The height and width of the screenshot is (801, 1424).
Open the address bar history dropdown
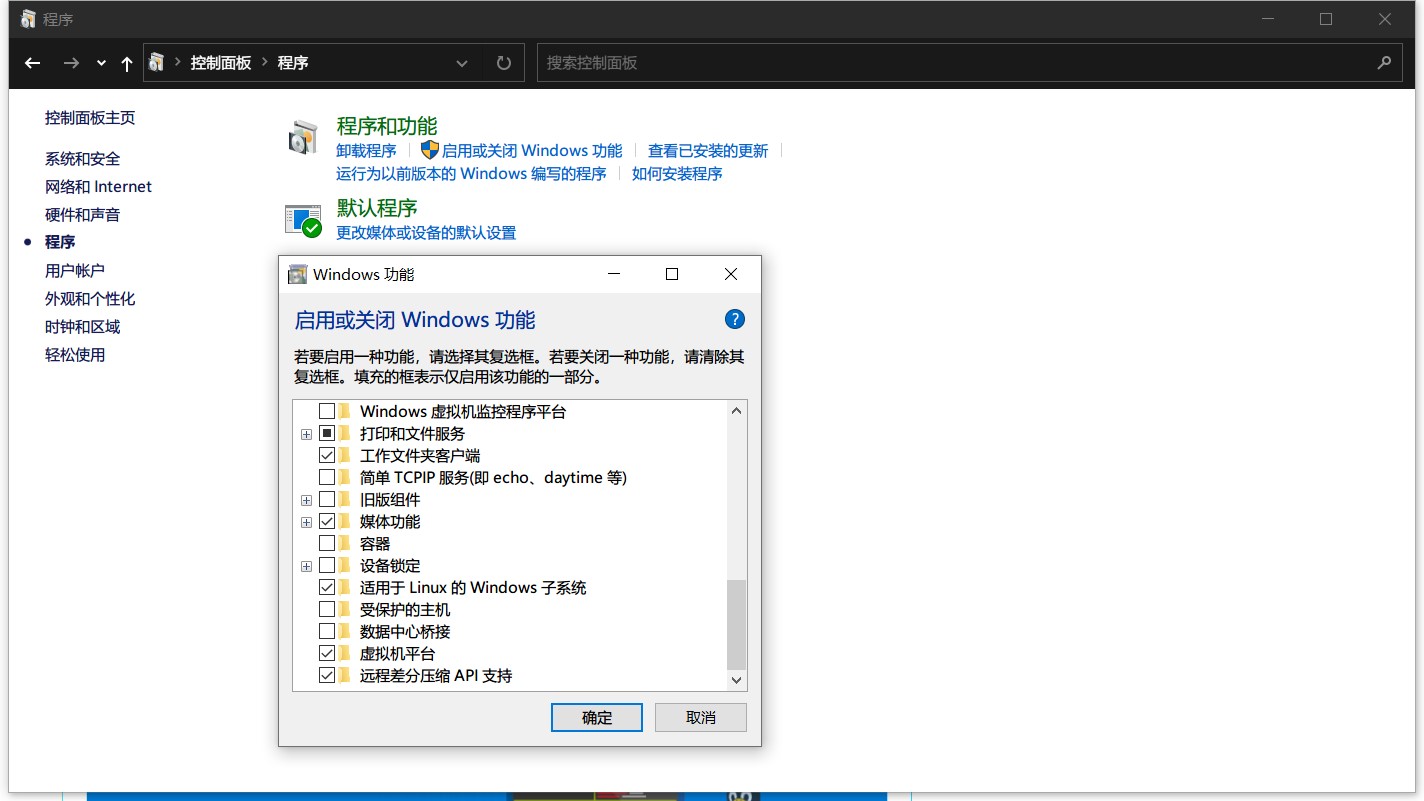click(462, 63)
